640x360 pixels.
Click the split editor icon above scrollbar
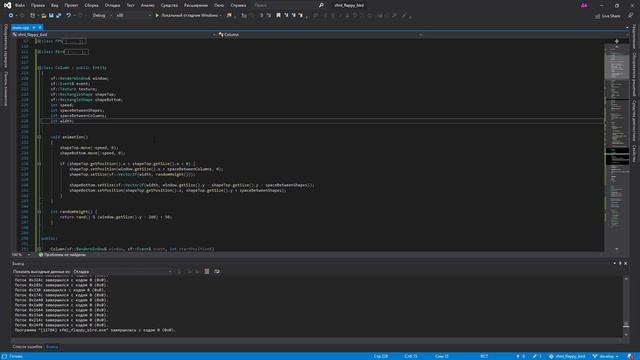point(617,41)
